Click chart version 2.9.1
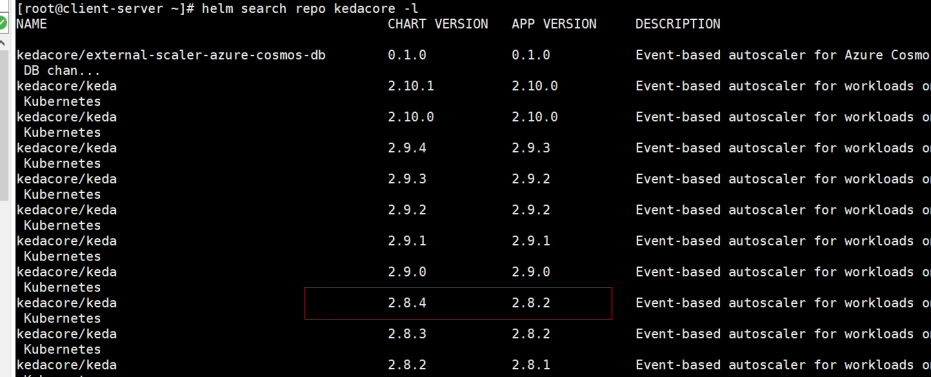The image size is (931, 377). tap(407, 241)
